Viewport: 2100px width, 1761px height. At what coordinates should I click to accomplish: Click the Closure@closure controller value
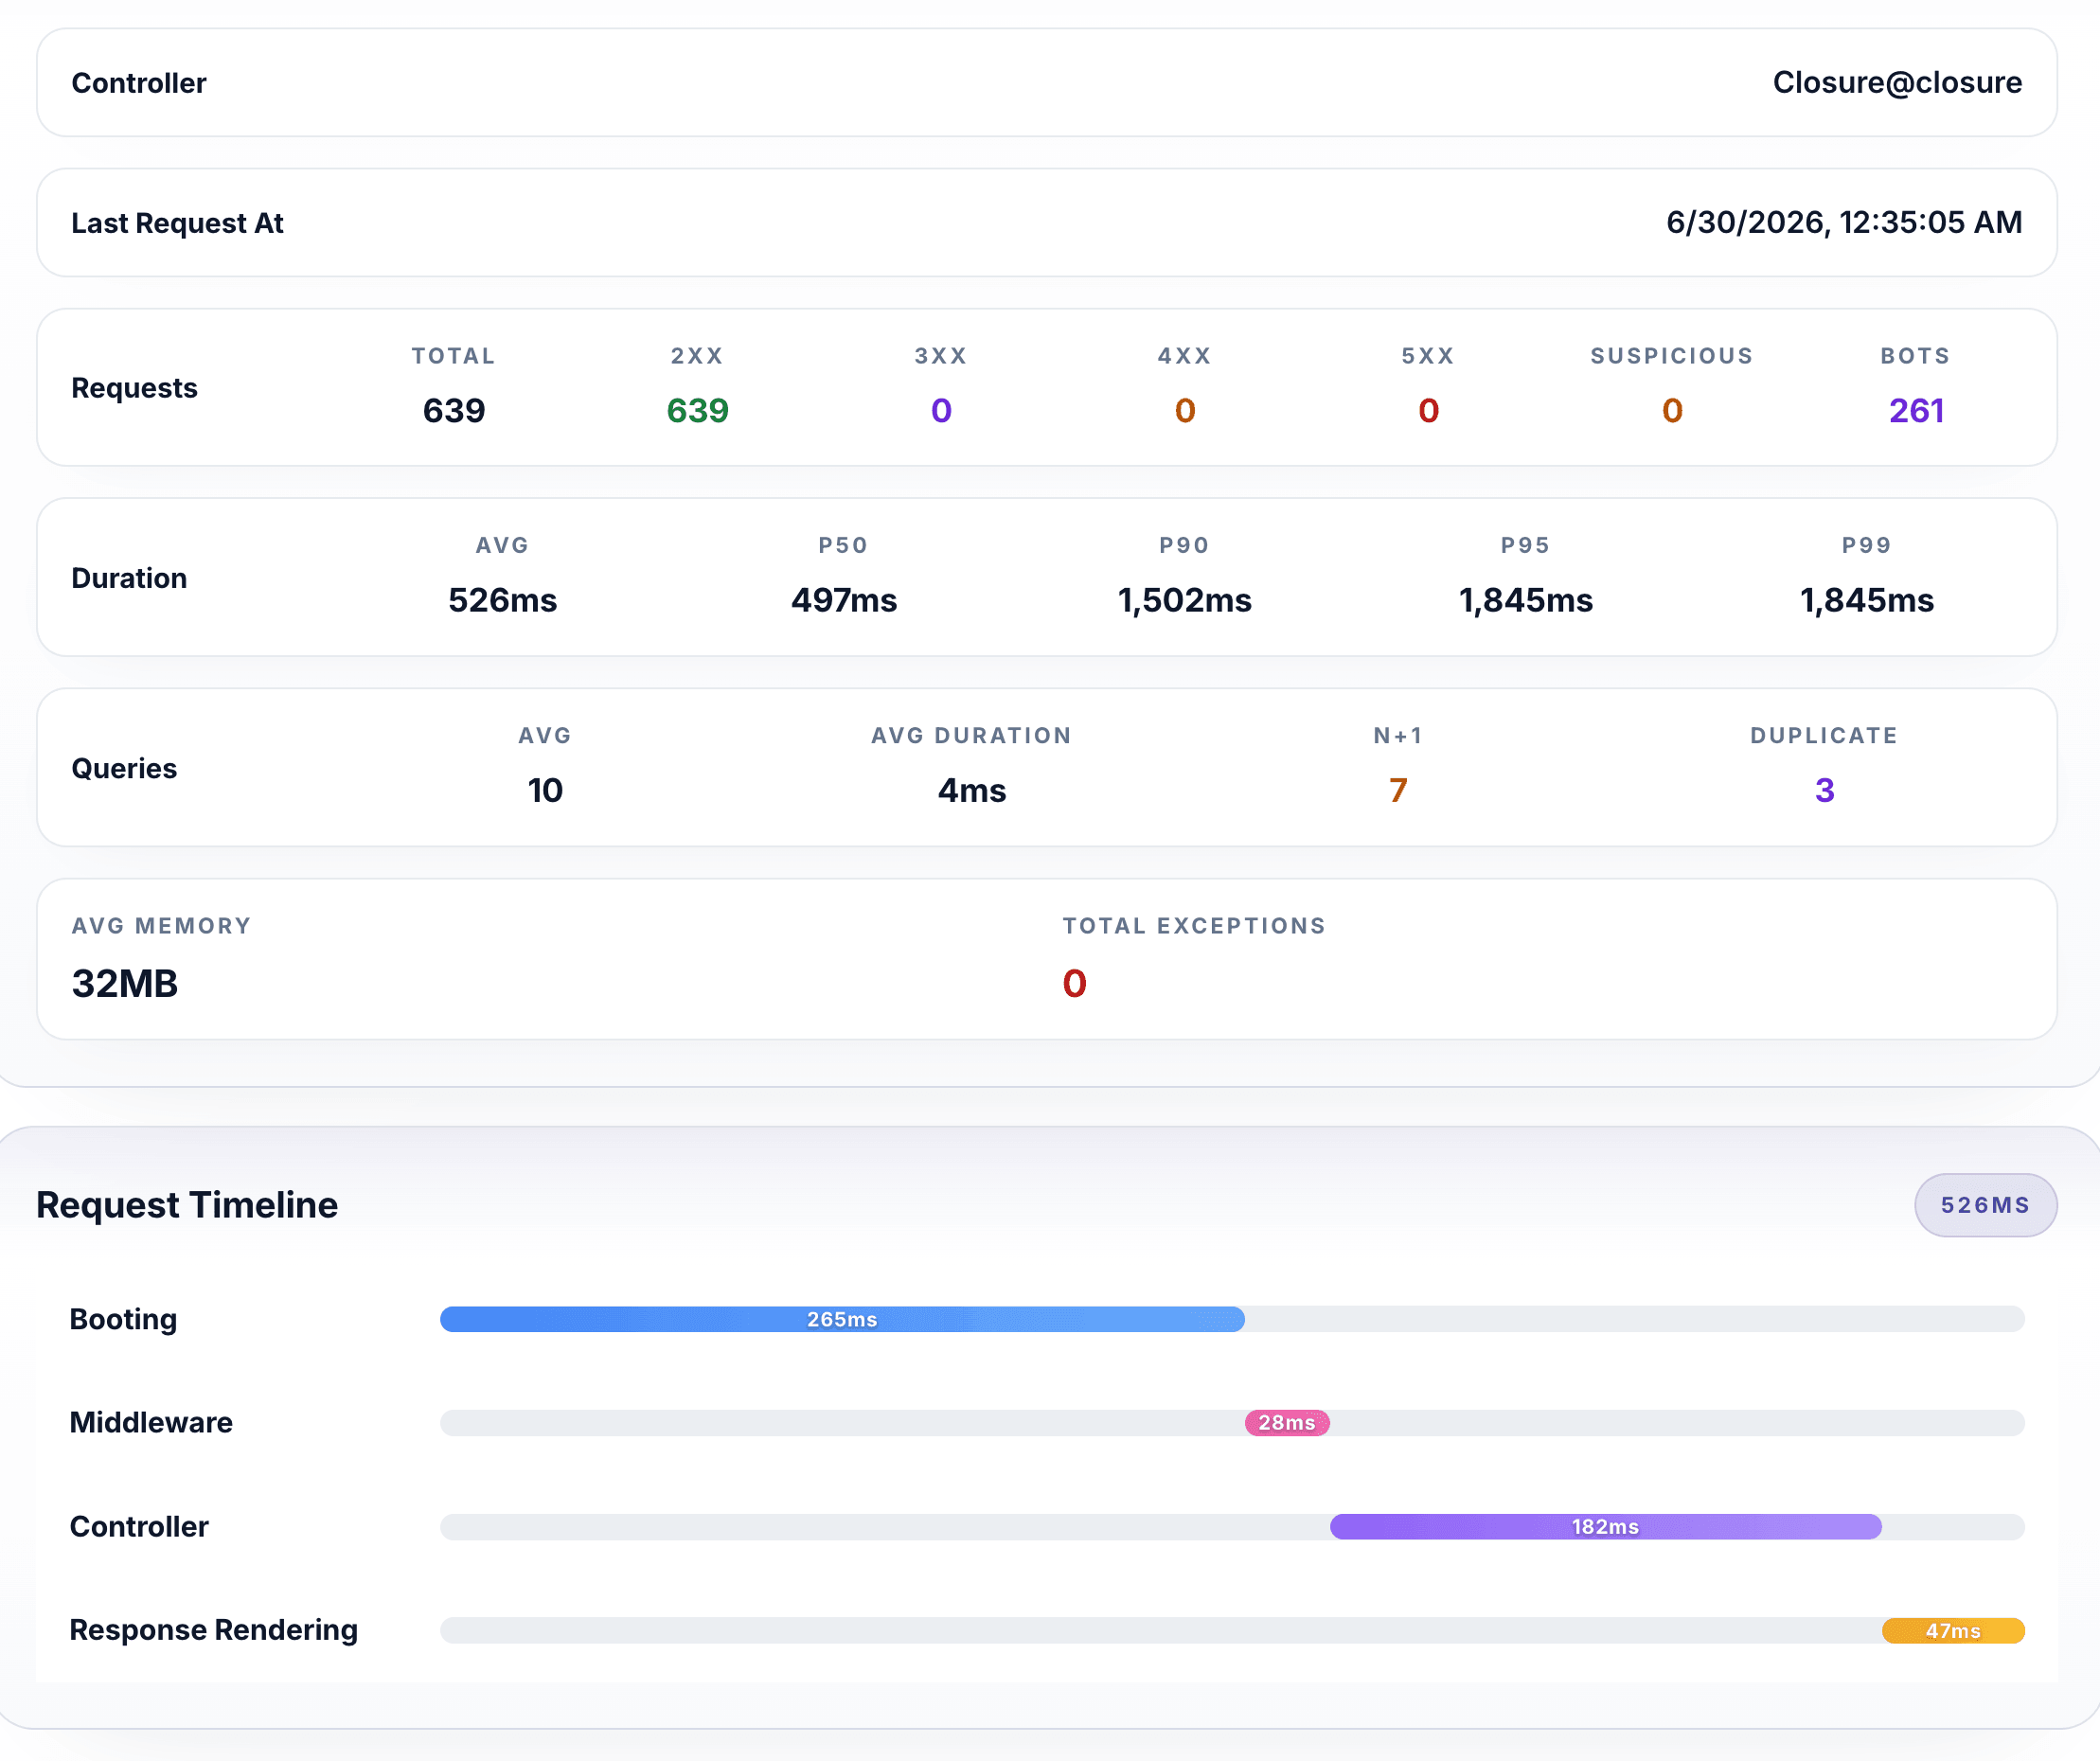click(x=1896, y=82)
